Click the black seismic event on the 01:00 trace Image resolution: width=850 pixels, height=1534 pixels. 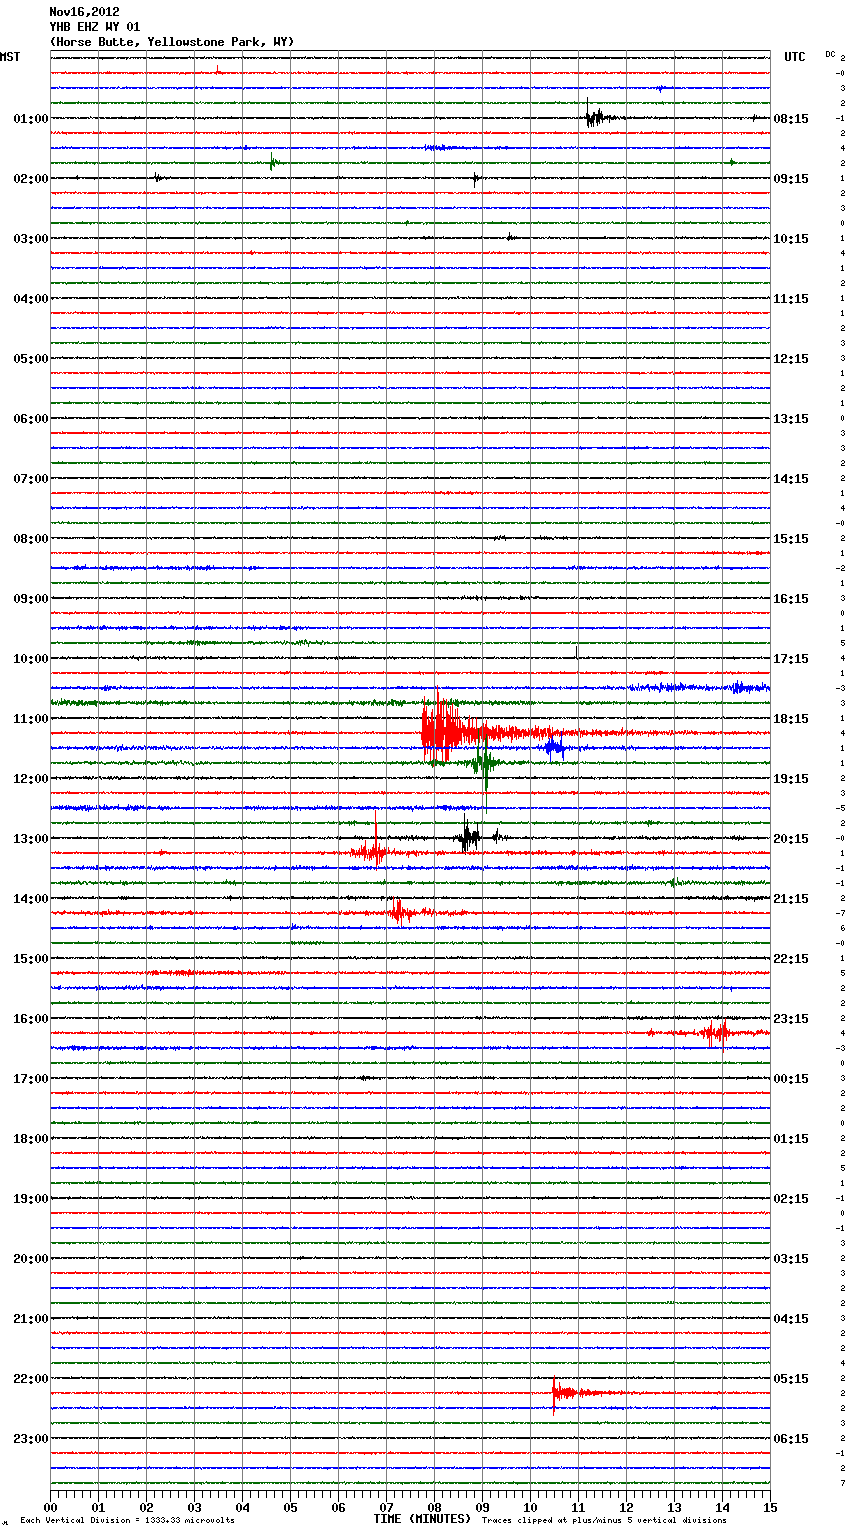click(598, 118)
